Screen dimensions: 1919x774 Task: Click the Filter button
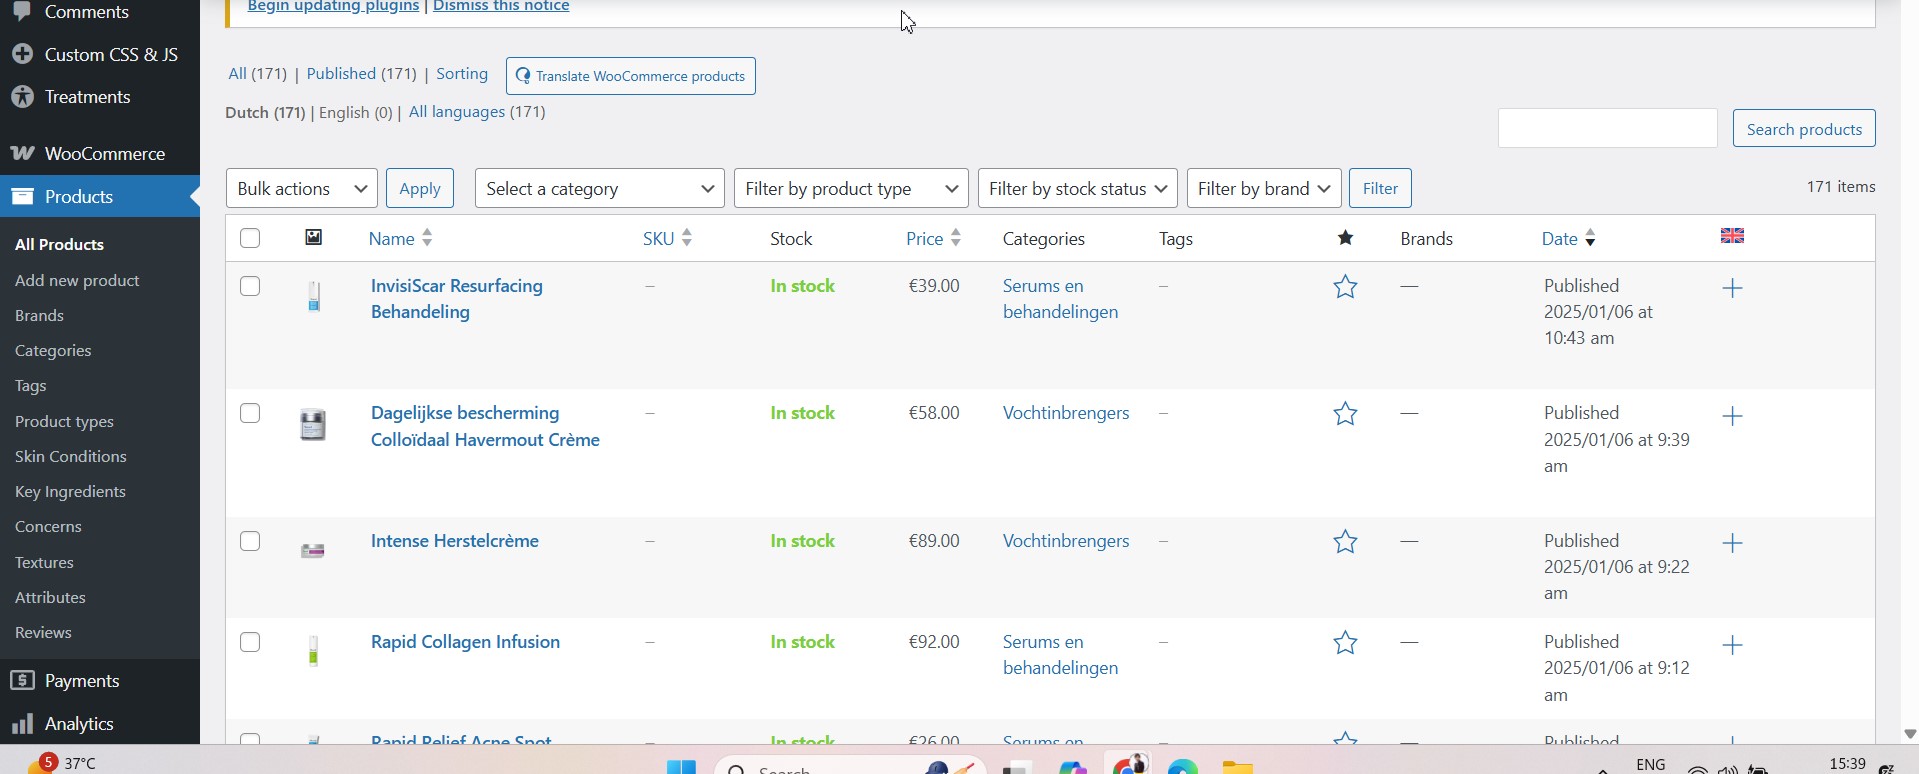click(1380, 188)
